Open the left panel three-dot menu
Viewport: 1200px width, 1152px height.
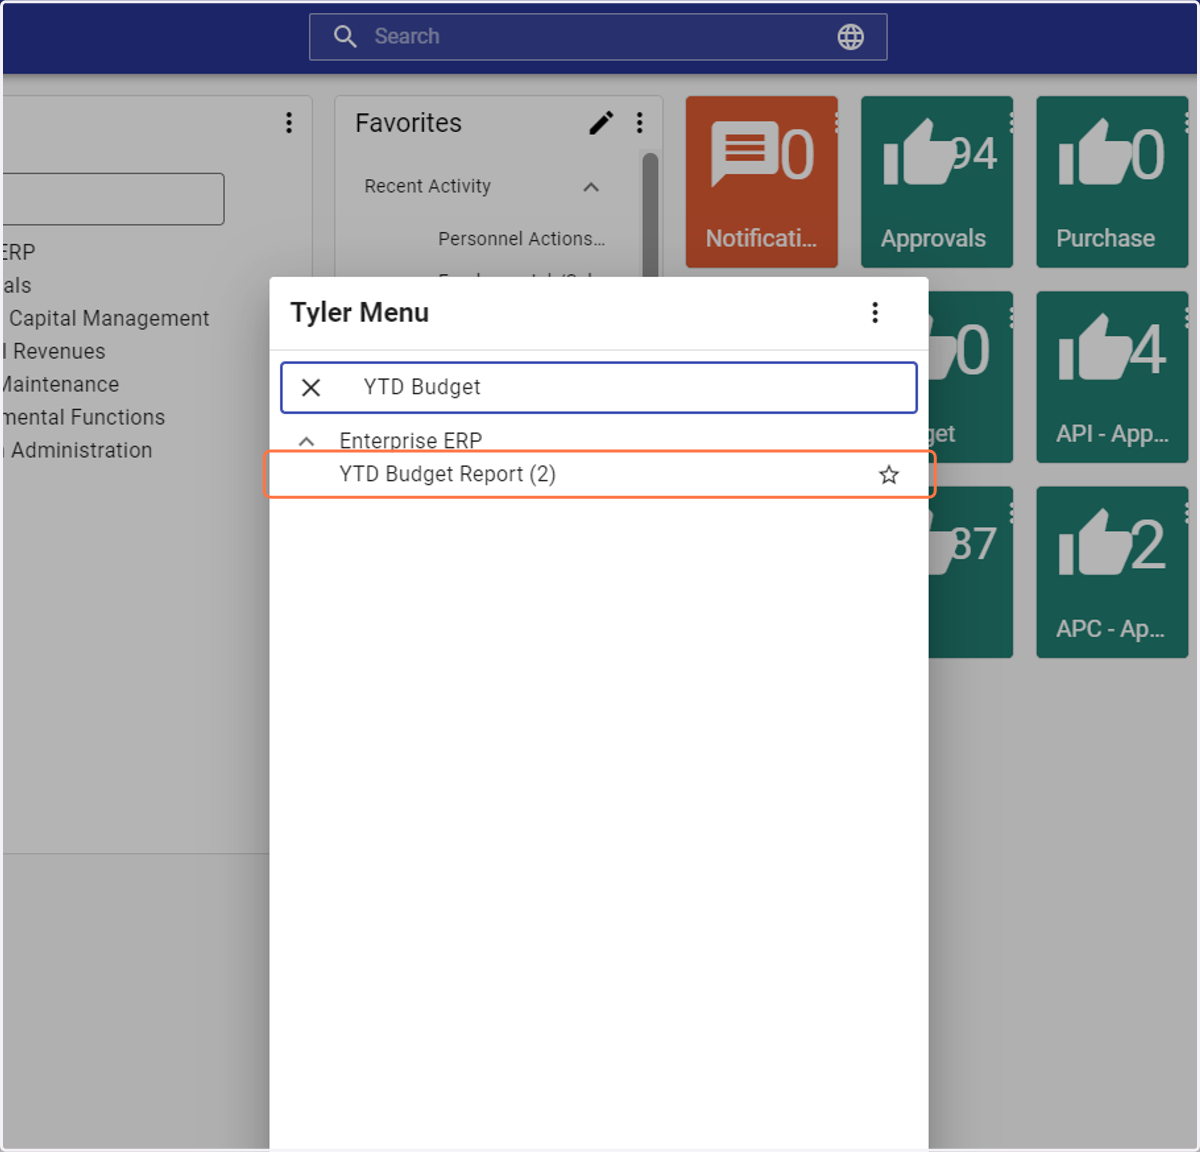point(289,123)
